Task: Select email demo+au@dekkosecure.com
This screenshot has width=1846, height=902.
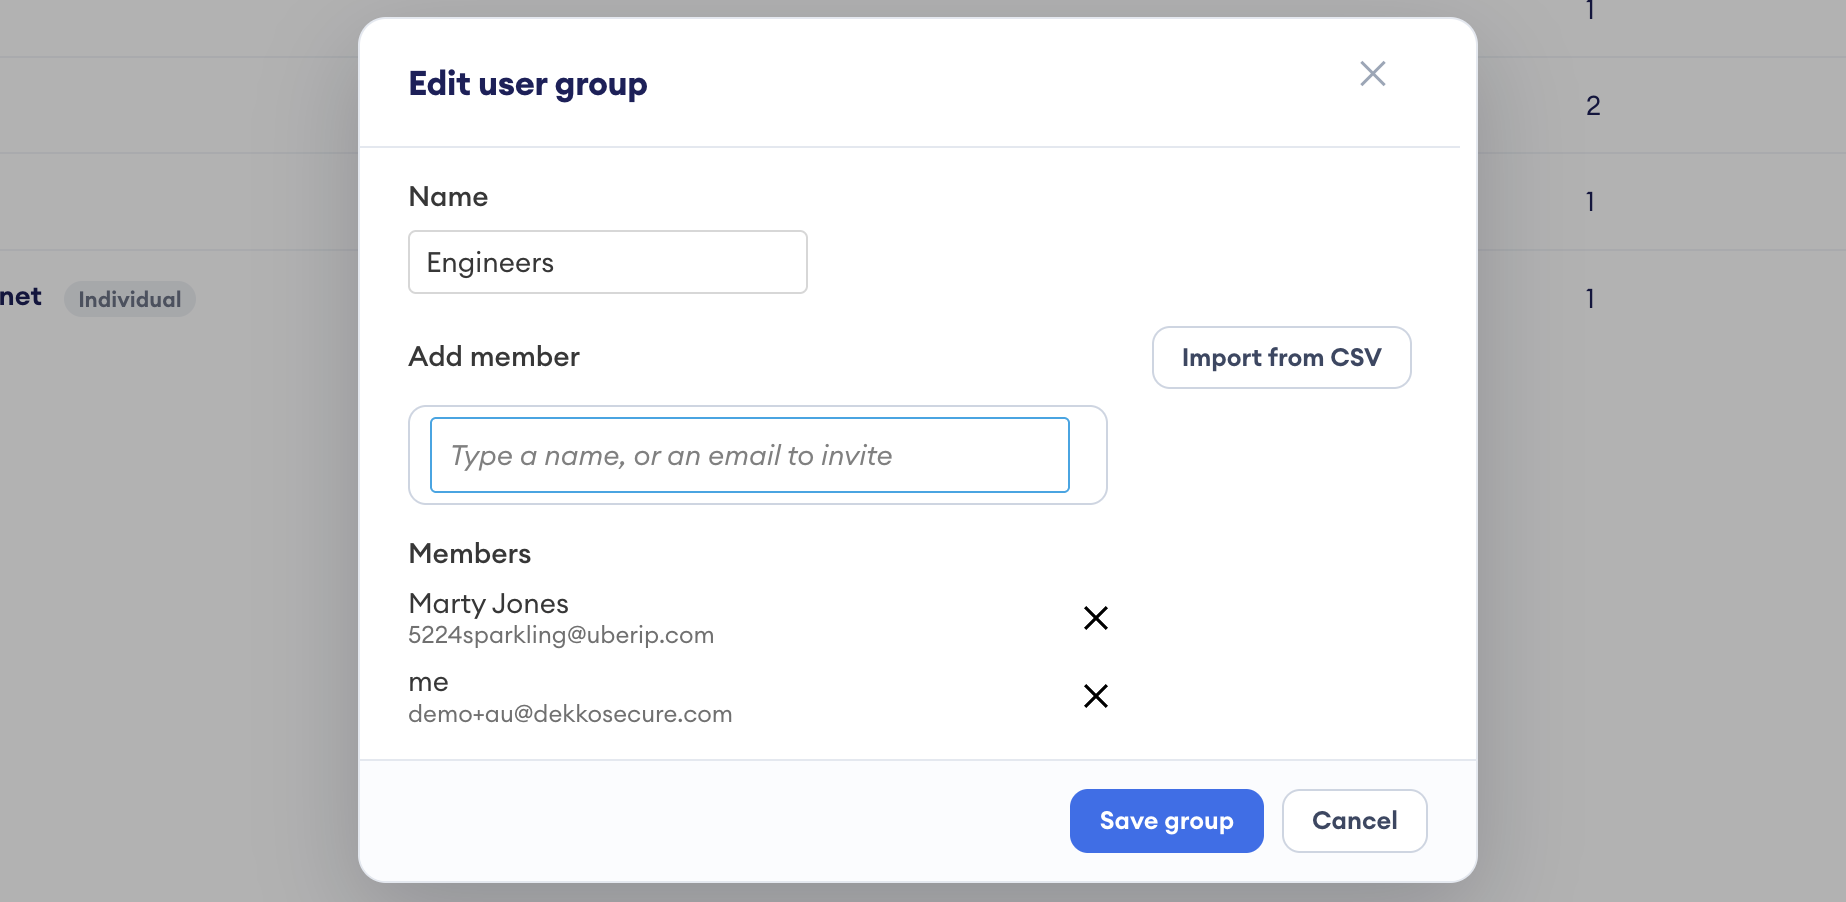Action: pos(570,714)
